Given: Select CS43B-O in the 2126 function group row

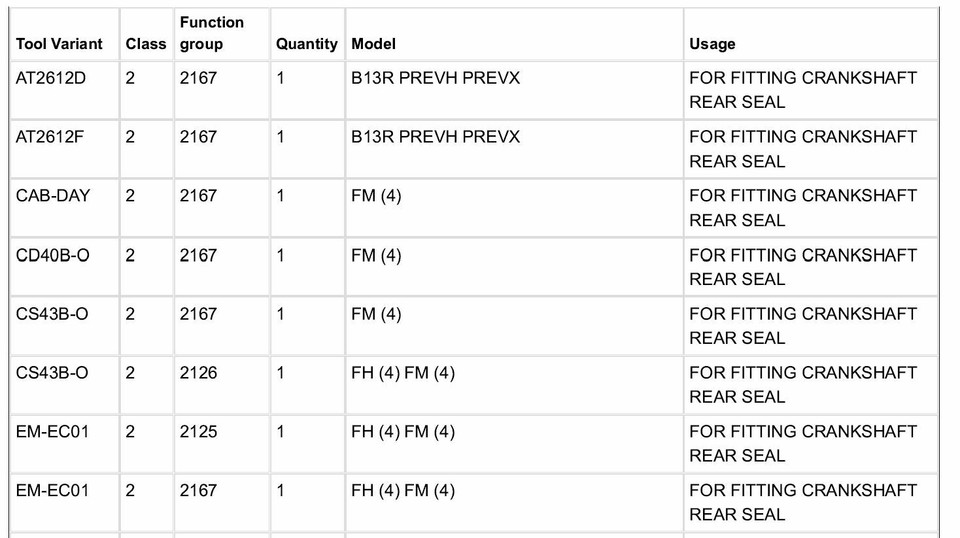Looking at the screenshot, I should pos(52,373).
